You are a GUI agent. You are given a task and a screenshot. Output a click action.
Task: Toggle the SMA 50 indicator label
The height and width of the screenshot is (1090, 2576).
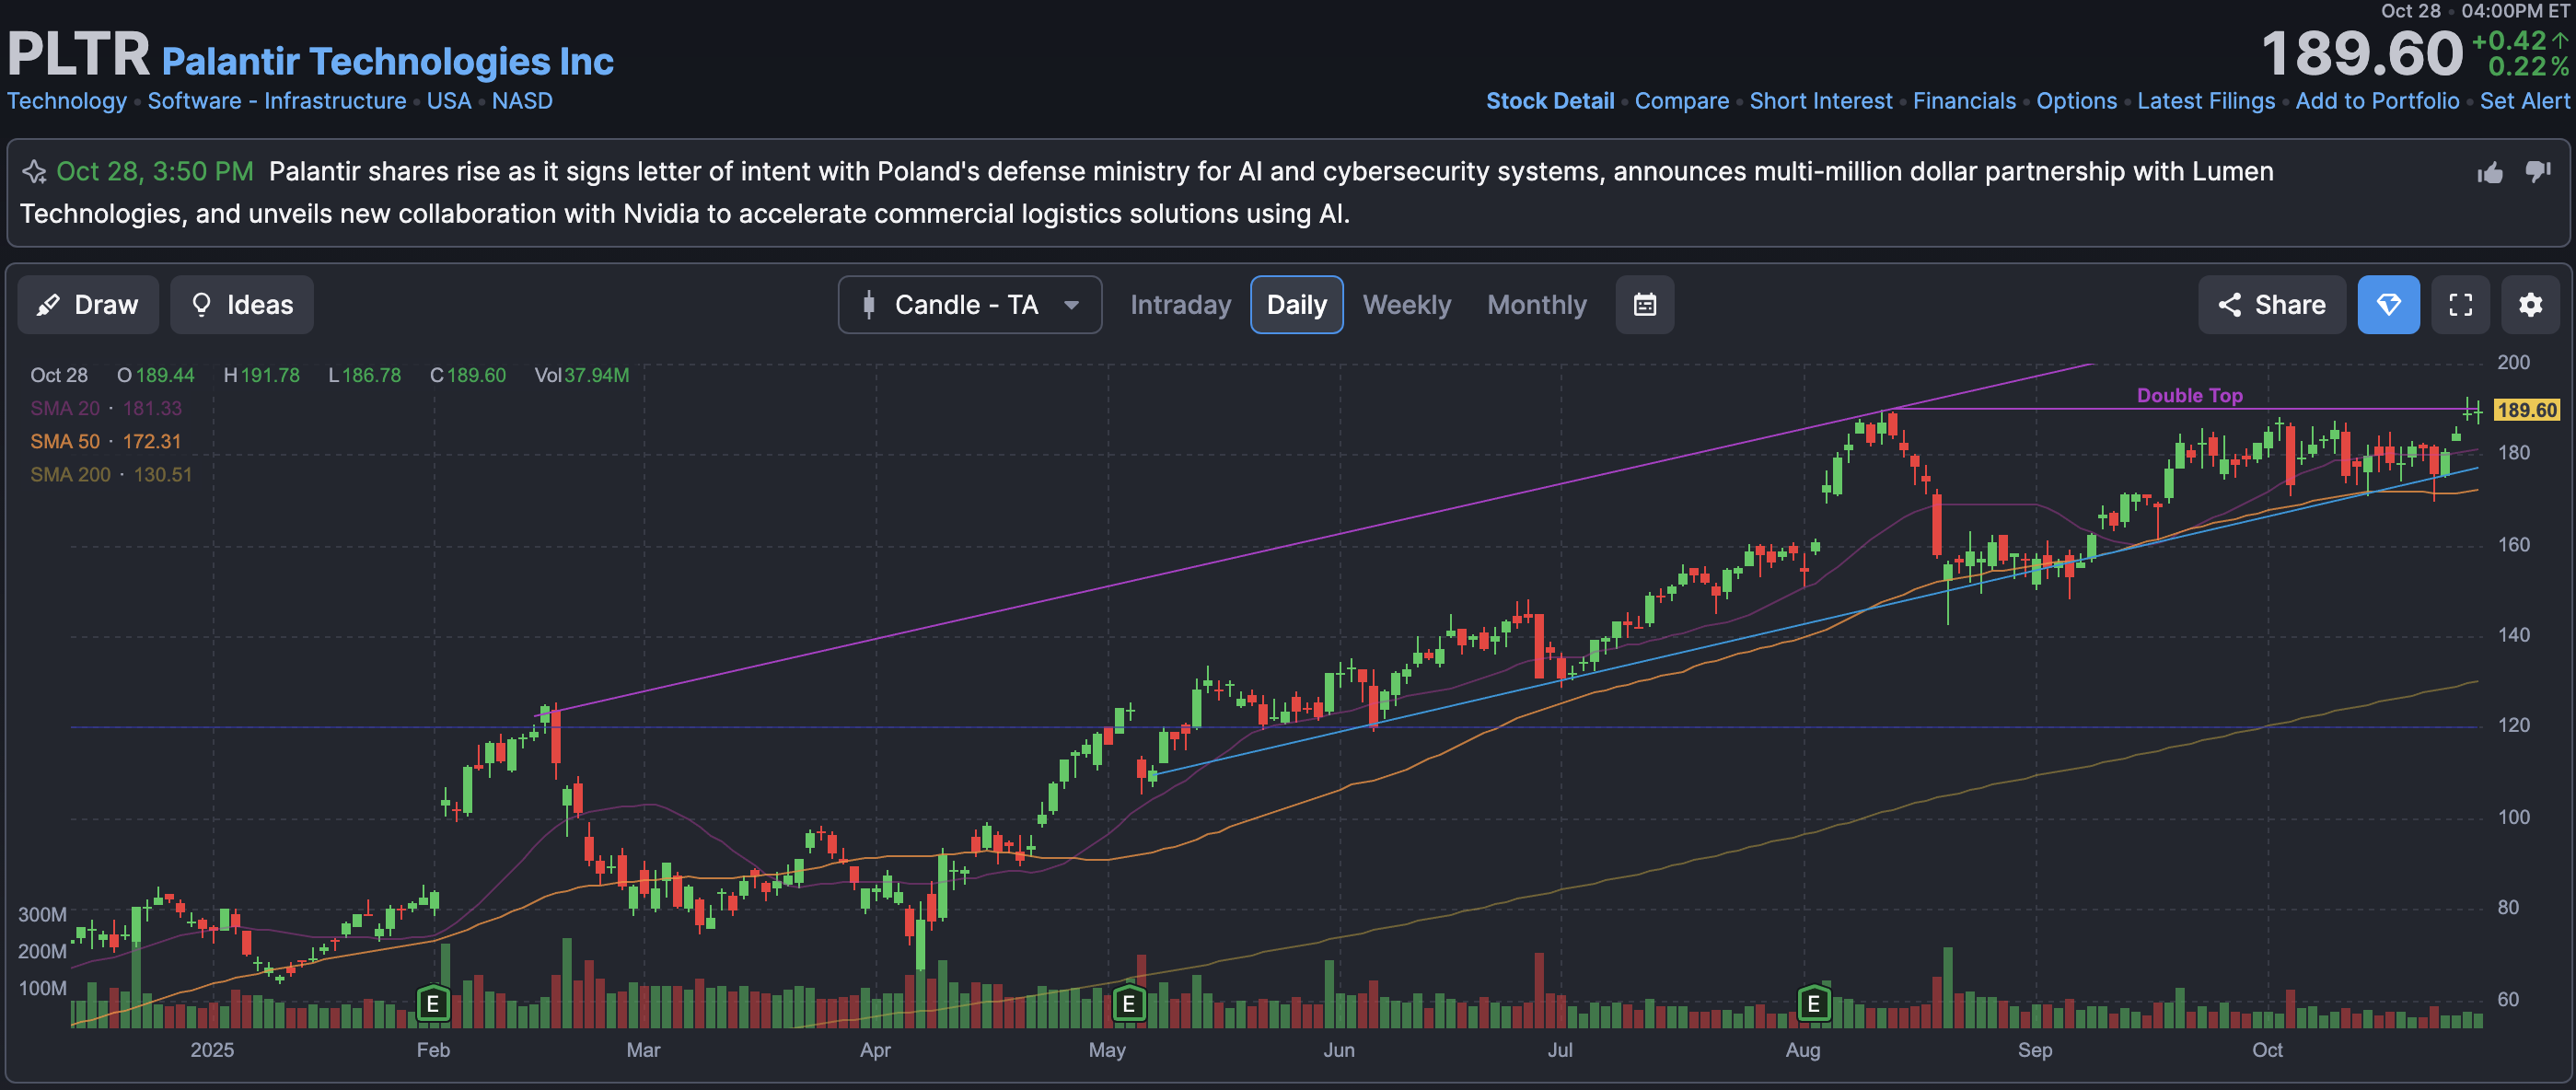[x=65, y=441]
